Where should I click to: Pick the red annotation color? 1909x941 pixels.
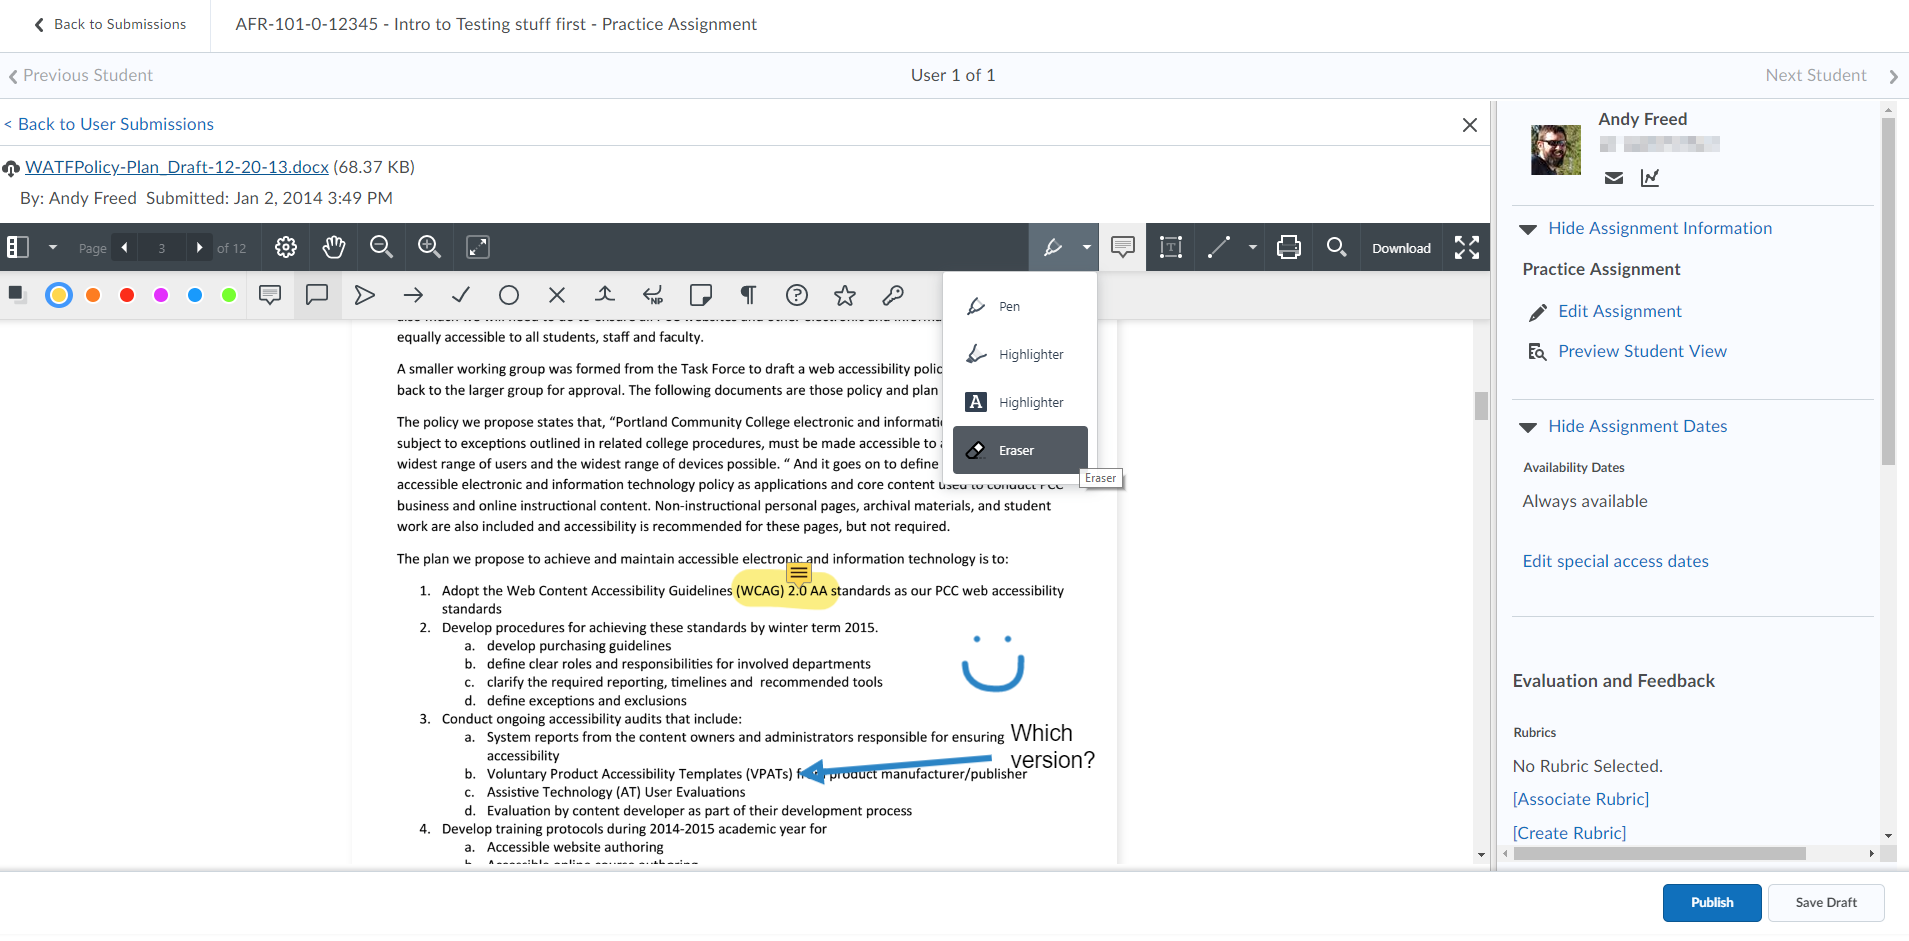pos(127,295)
